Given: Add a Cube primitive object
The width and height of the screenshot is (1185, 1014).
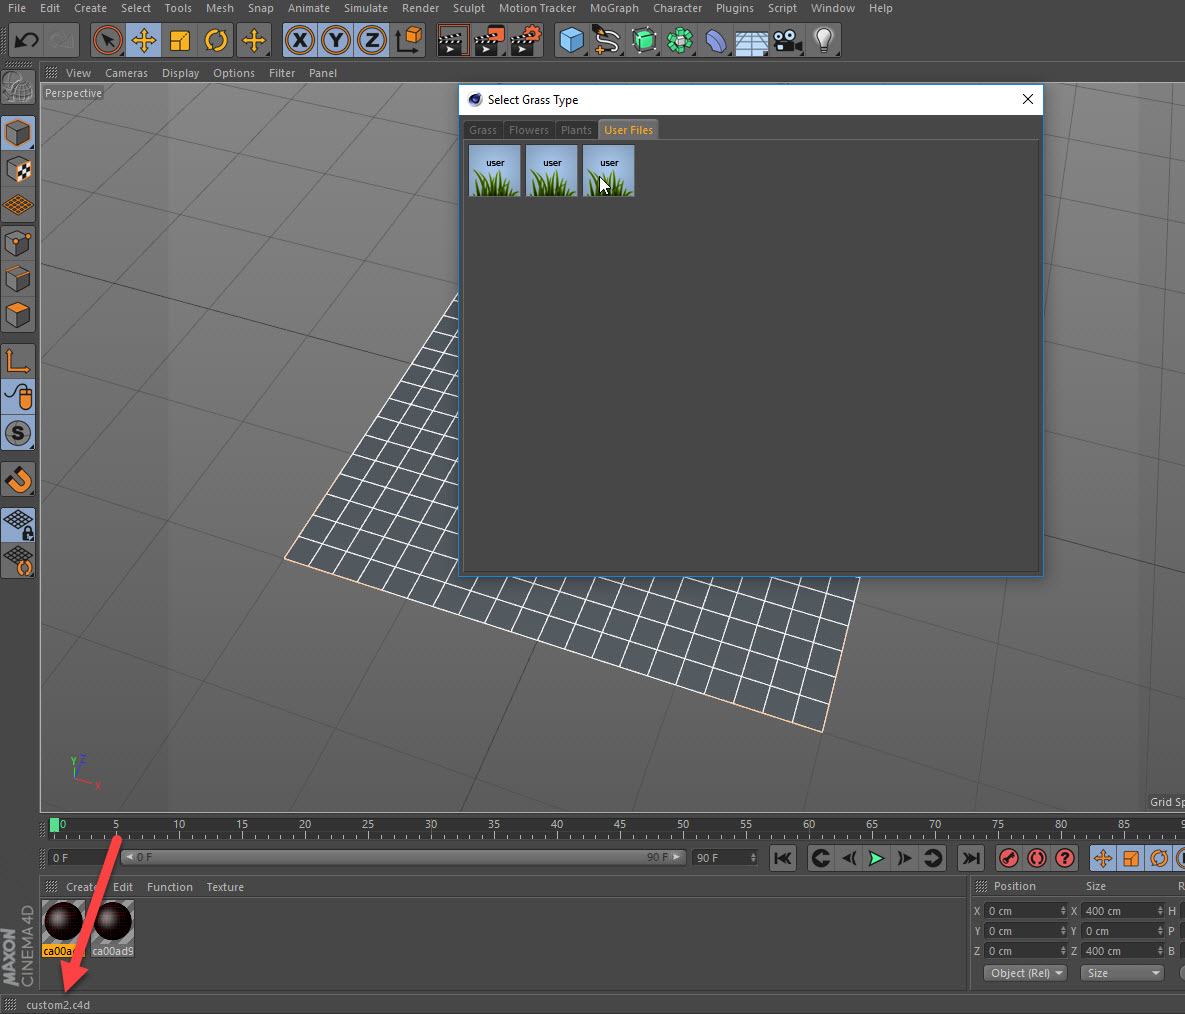Looking at the screenshot, I should [571, 40].
